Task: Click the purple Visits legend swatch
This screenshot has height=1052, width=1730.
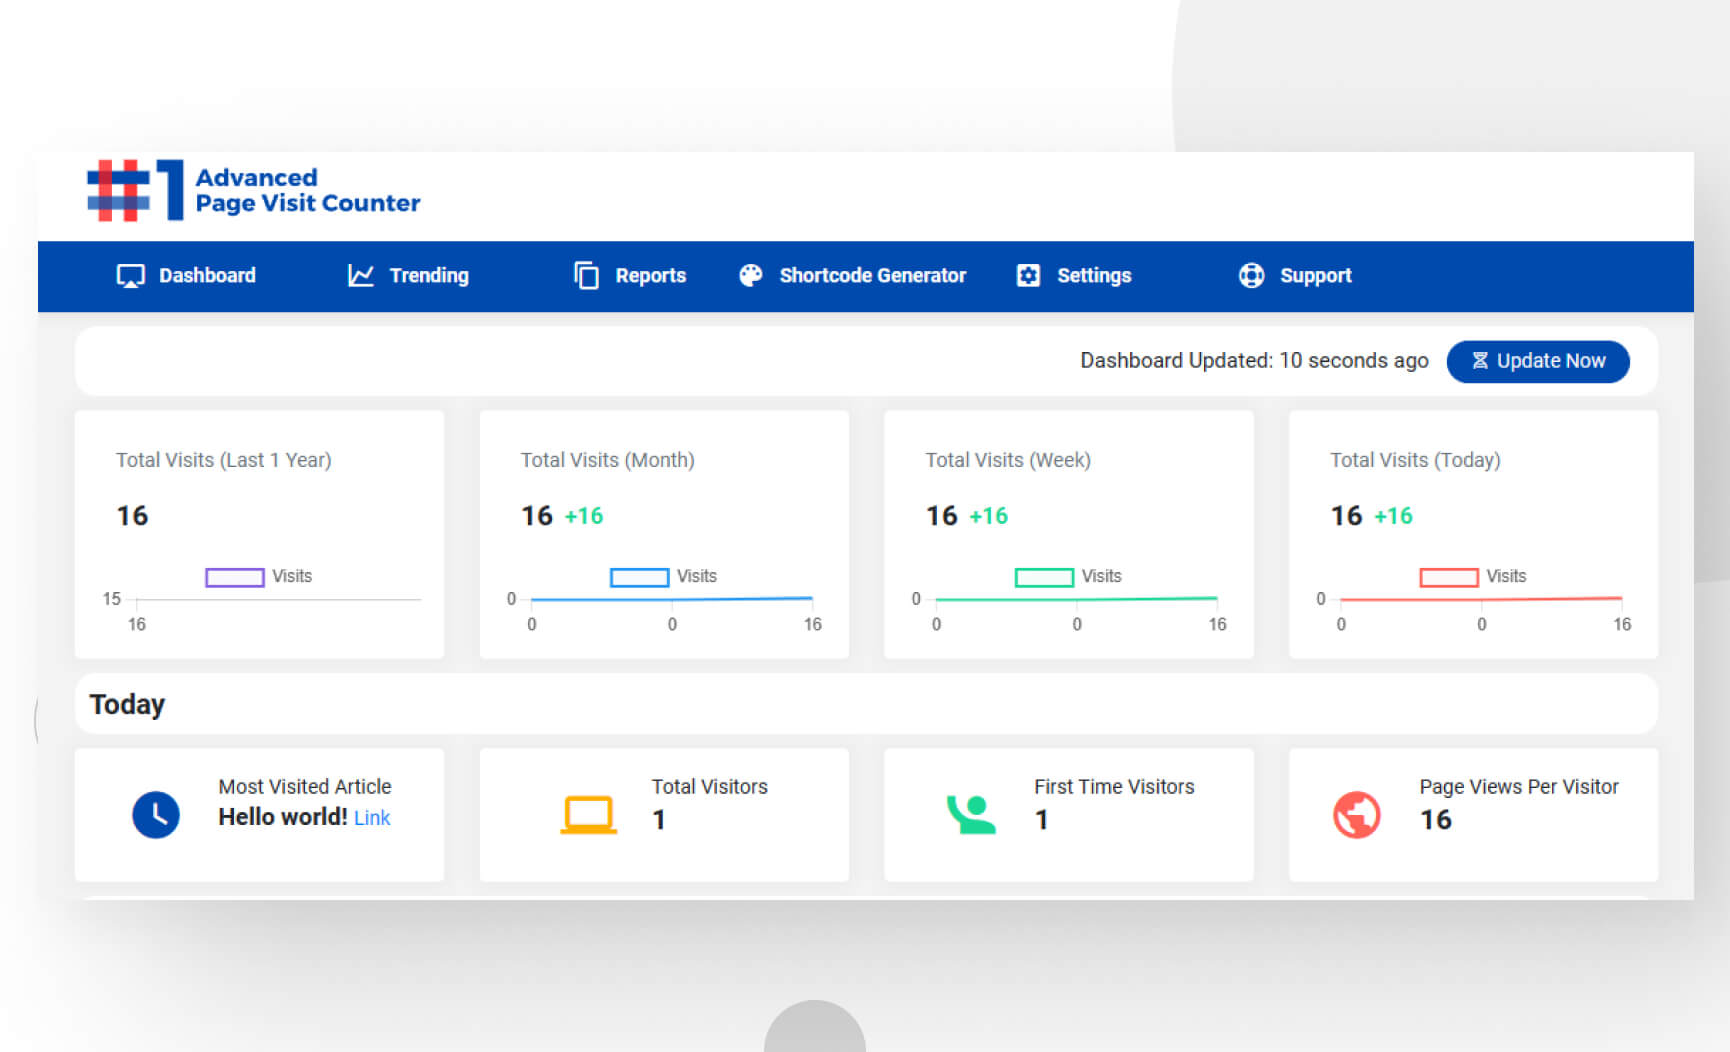Action: coord(233,576)
